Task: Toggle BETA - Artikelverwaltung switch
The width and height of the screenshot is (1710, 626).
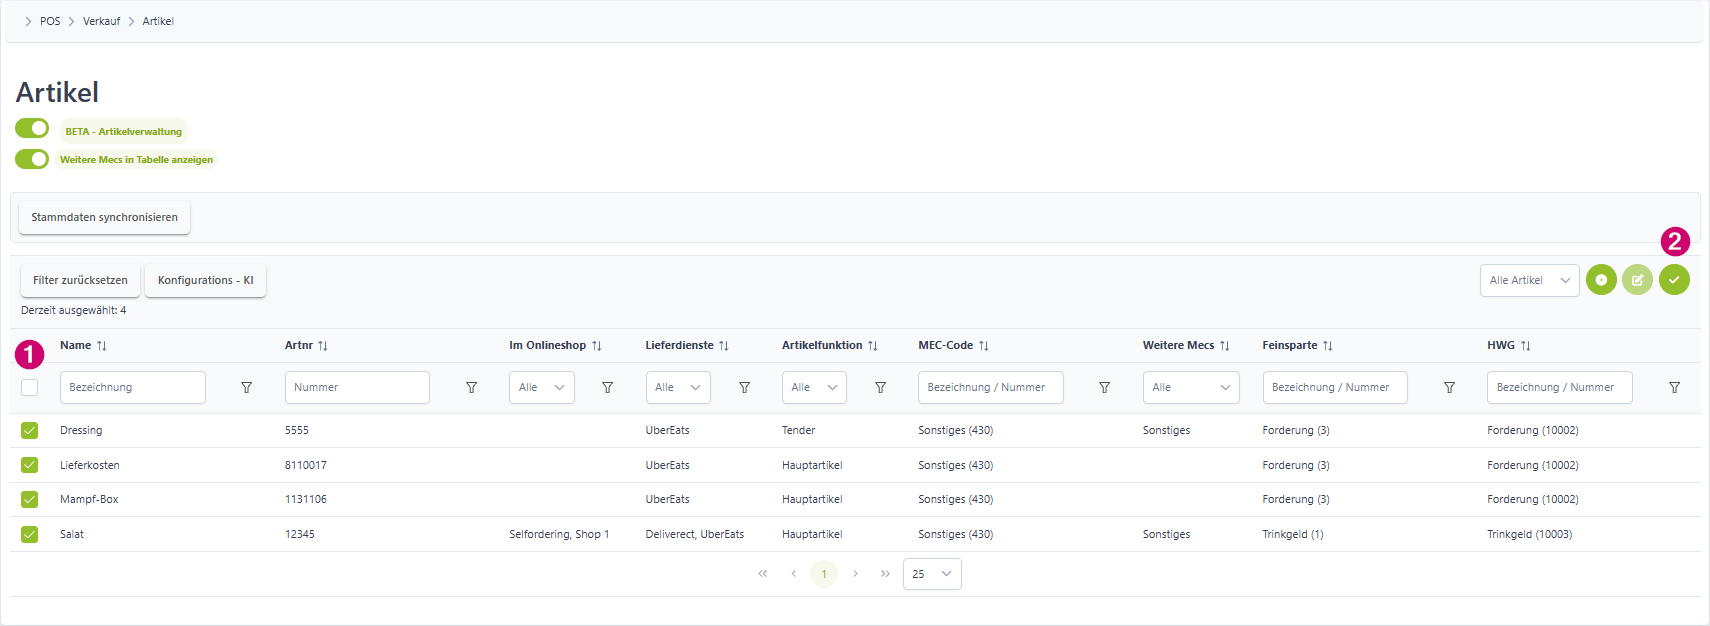Action: pyautogui.click(x=32, y=128)
